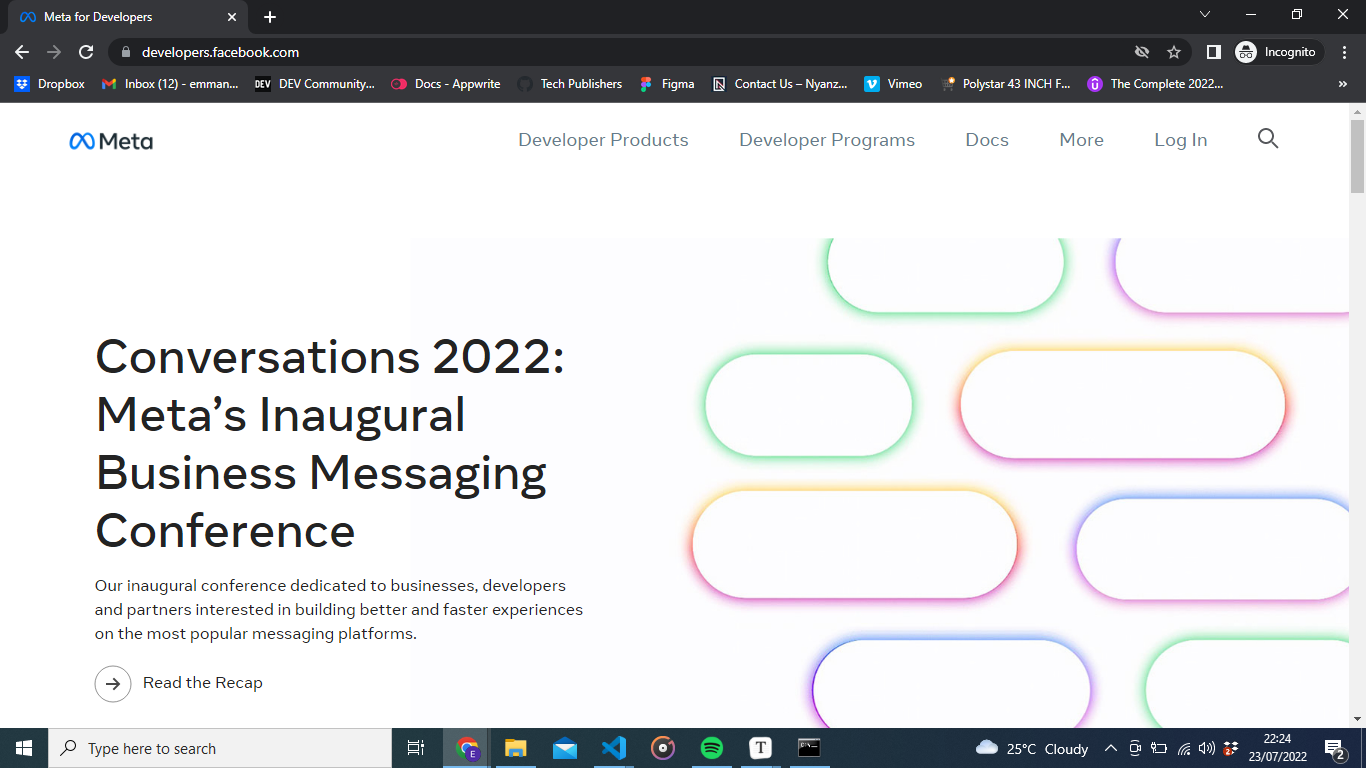Image resolution: width=1366 pixels, height=768 pixels.
Task: Expand the More menu
Action: [1081, 140]
